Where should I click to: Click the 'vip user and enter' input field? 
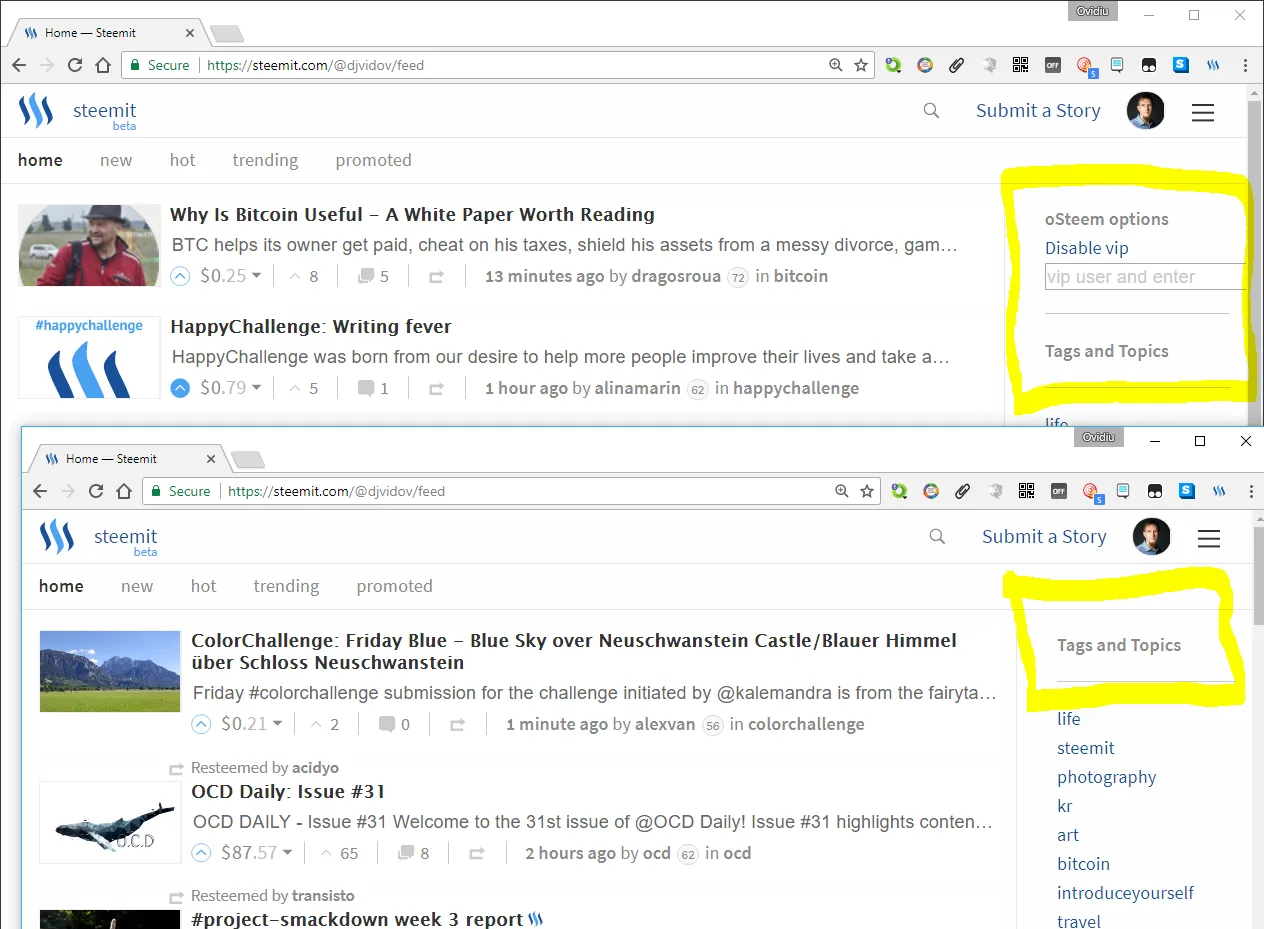tap(1145, 277)
